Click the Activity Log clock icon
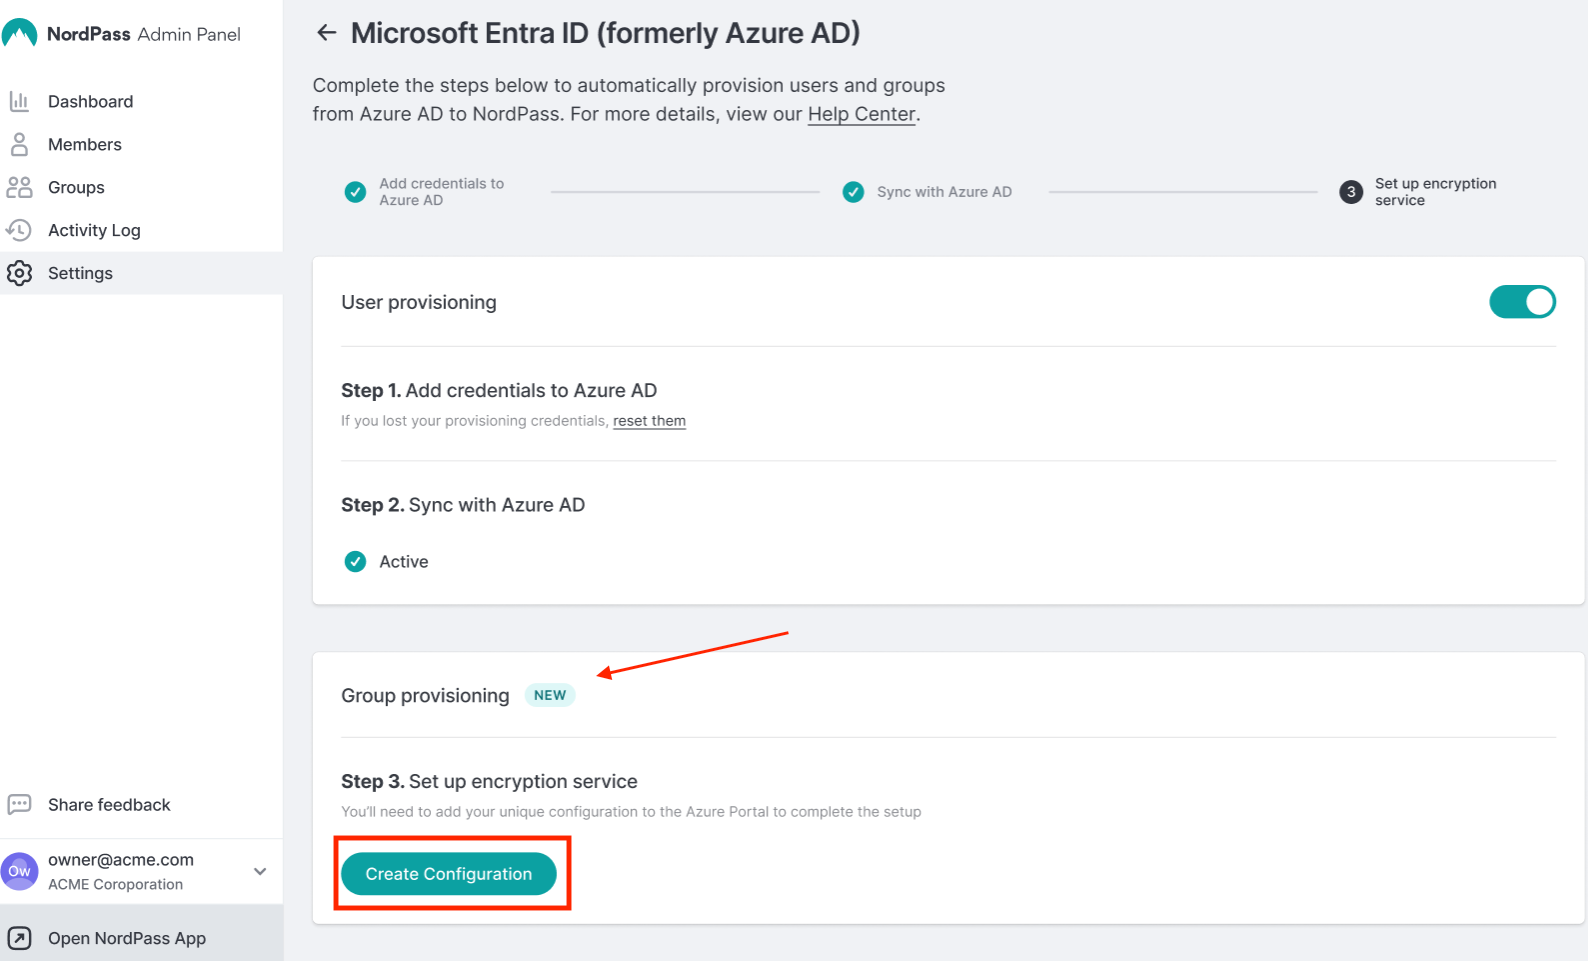Screen dimensions: 1588x961 [x=19, y=230]
